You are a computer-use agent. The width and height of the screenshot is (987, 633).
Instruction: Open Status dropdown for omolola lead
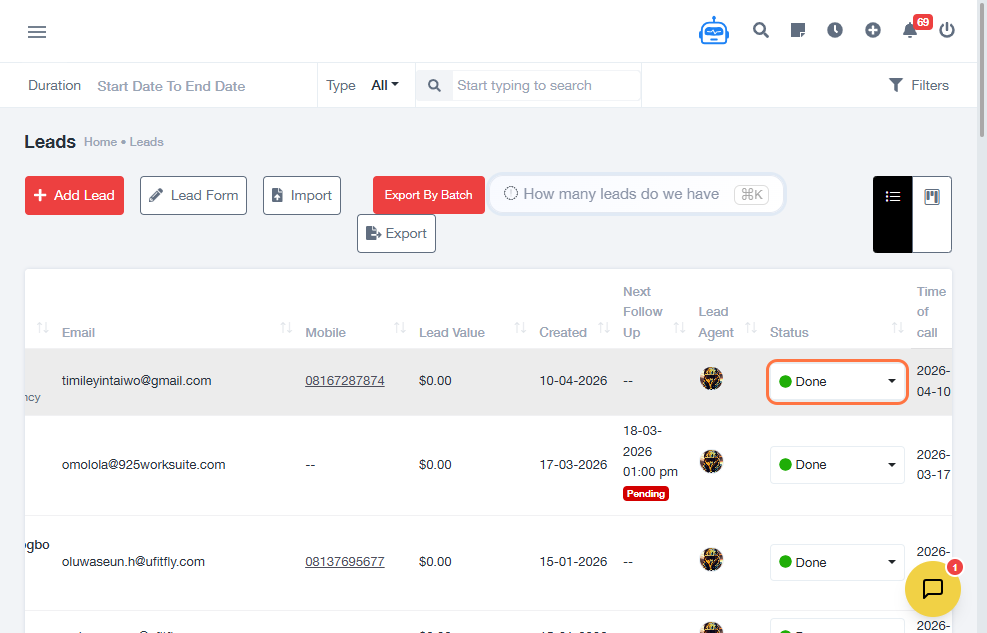[837, 465]
